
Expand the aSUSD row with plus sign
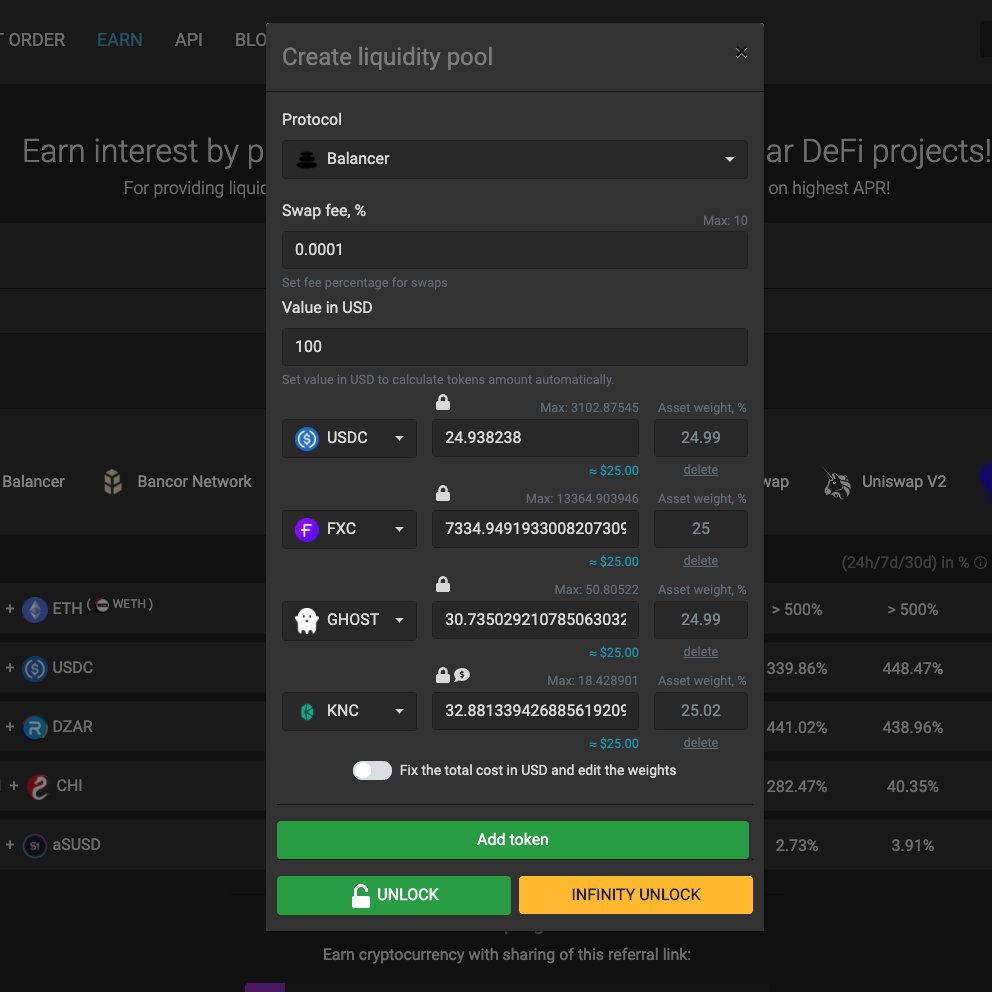pos(9,845)
